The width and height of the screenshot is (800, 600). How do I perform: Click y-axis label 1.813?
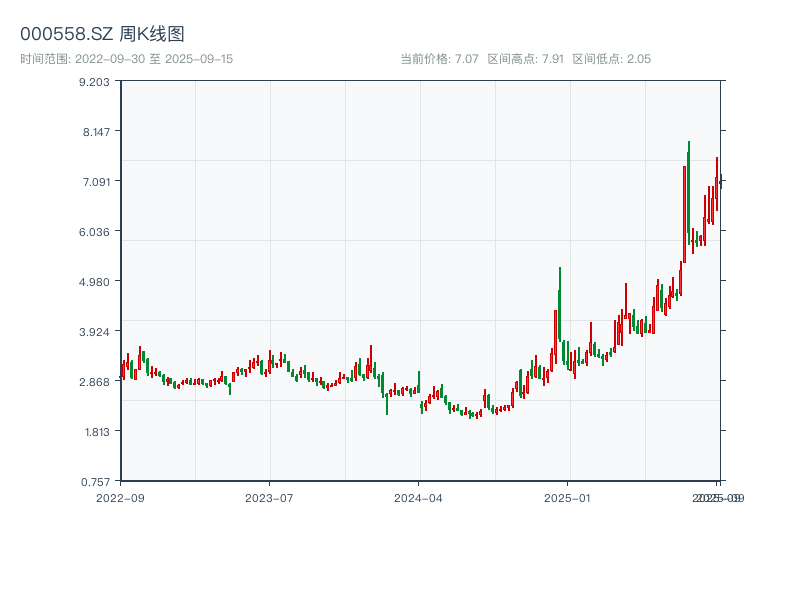pyautogui.click(x=97, y=432)
